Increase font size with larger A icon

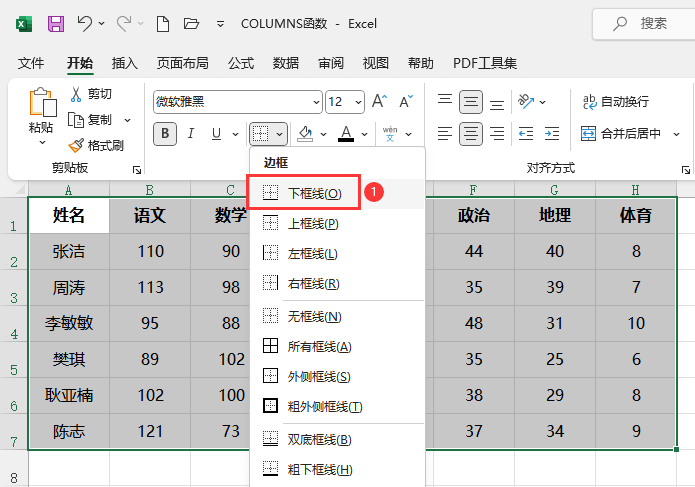point(379,101)
